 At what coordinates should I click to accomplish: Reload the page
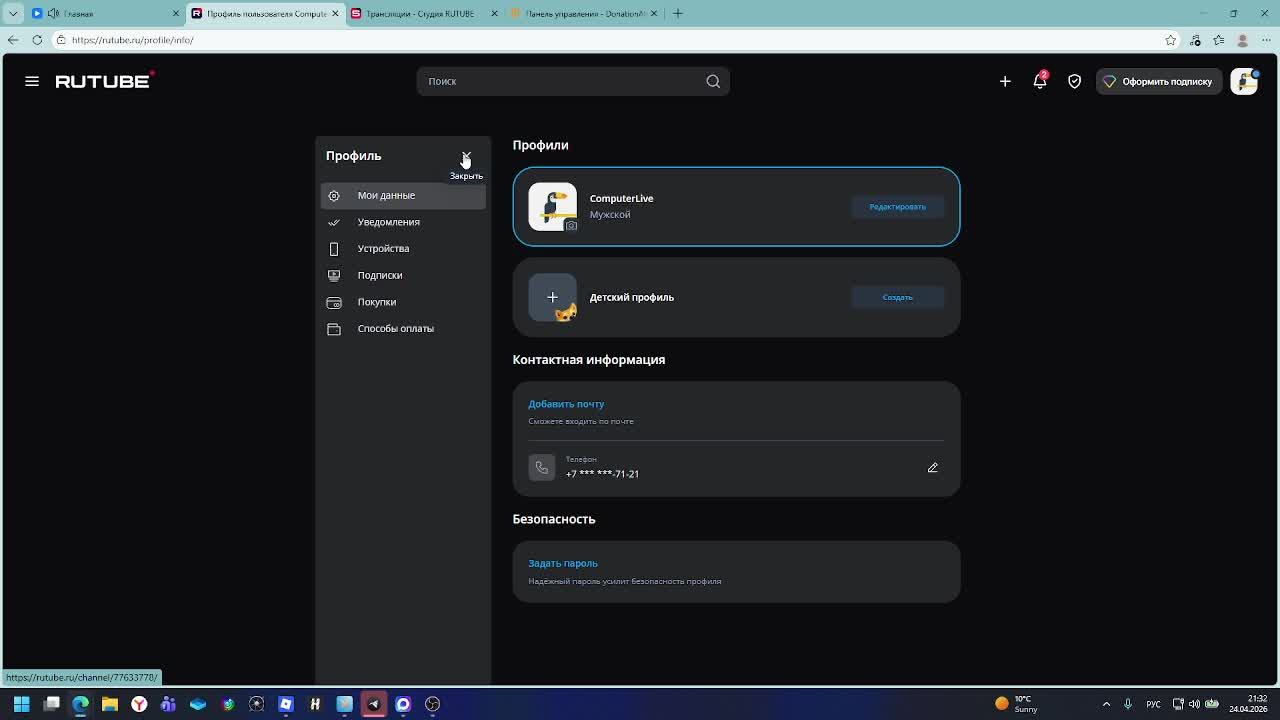tap(37, 40)
